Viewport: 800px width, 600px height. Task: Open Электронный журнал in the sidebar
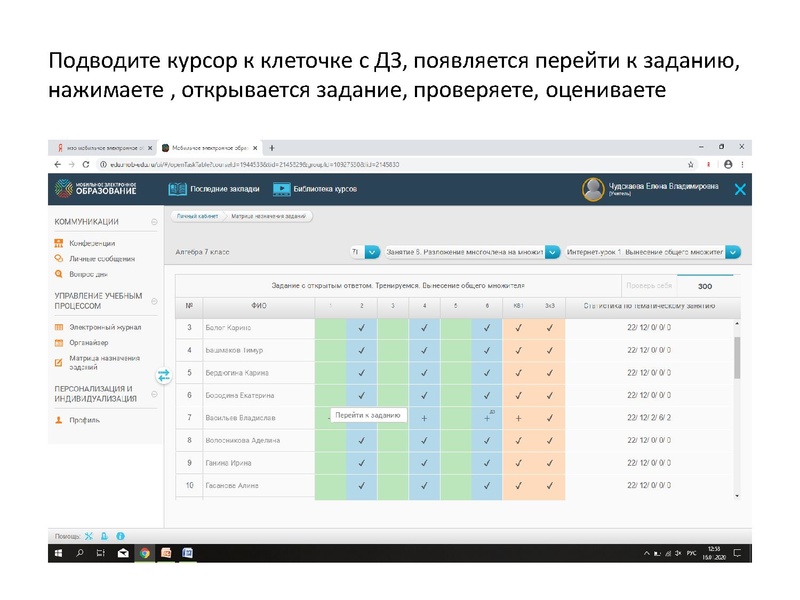tap(105, 327)
